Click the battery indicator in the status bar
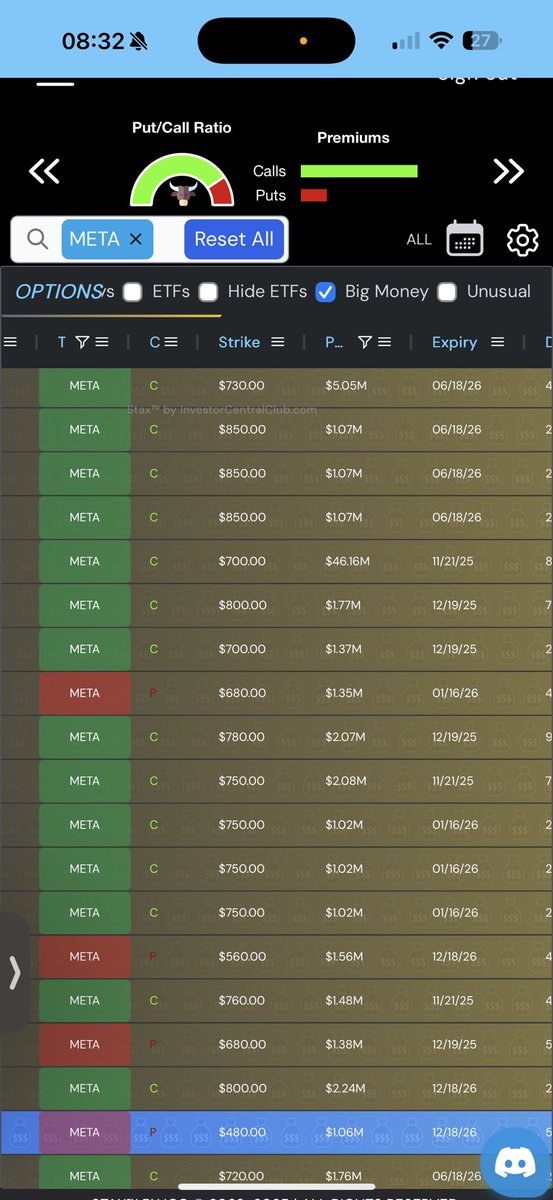The height and width of the screenshot is (1200, 553). pyautogui.click(x=483, y=41)
